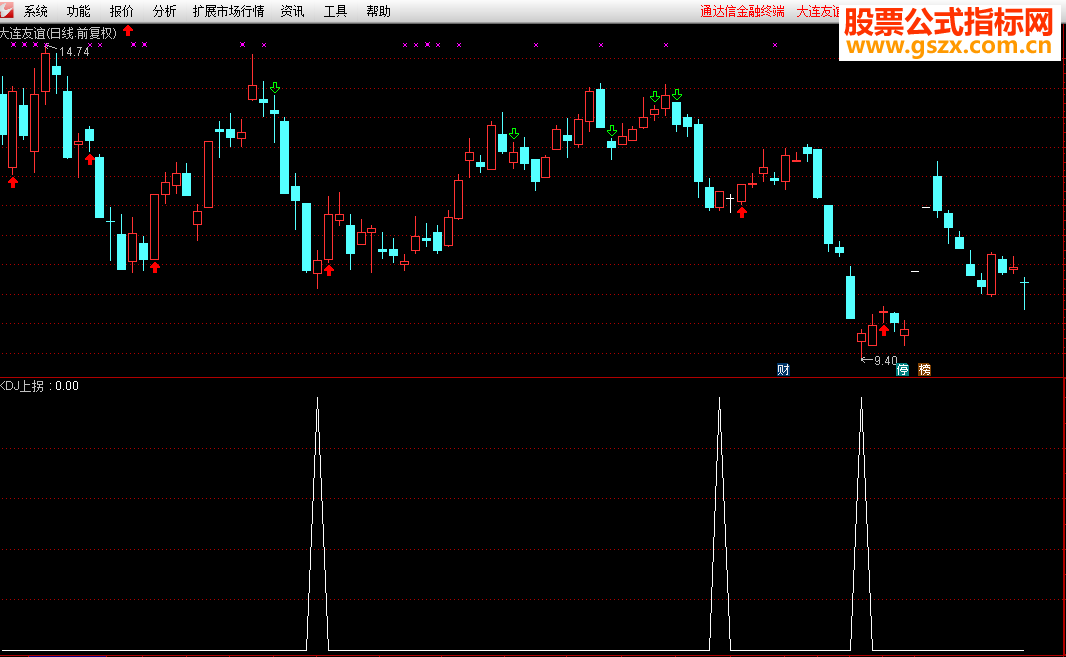Click the 大连友谊(日线.前复权) chart title
The height and width of the screenshot is (657, 1066).
(58, 33)
